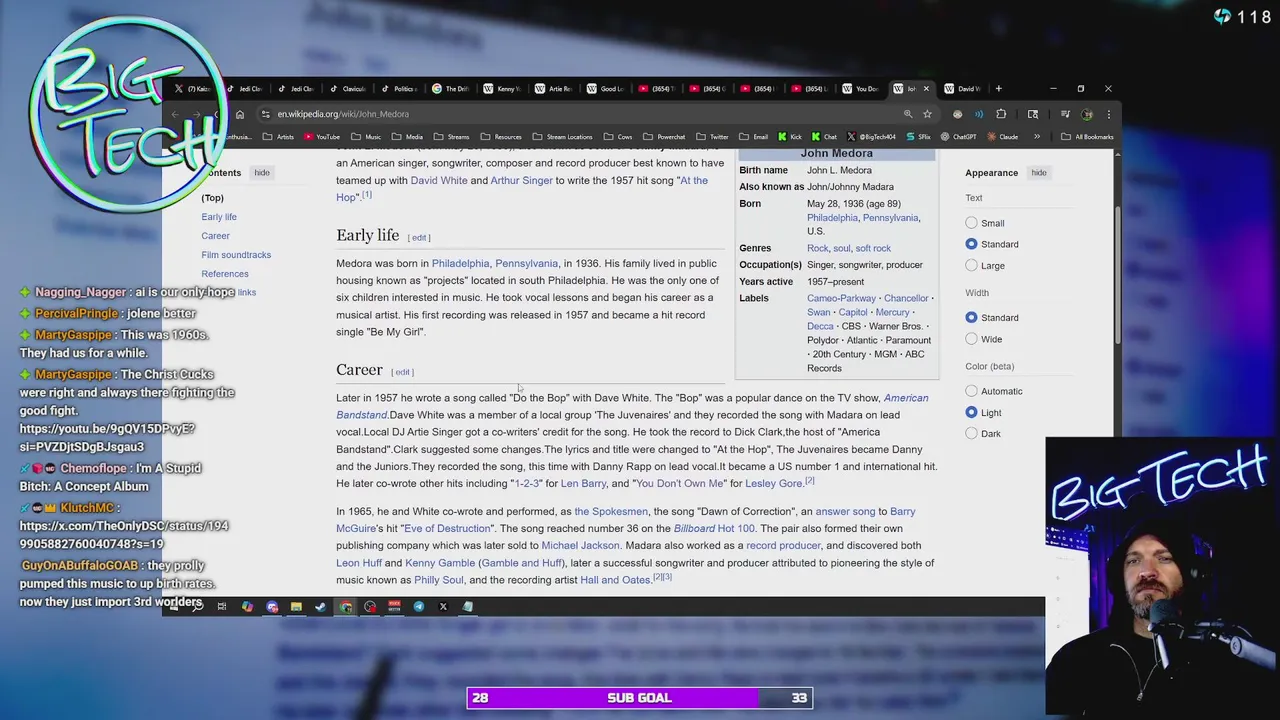Viewport: 1280px width, 720px height.
Task: Open the Eve of Destruction link
Action: (447, 529)
